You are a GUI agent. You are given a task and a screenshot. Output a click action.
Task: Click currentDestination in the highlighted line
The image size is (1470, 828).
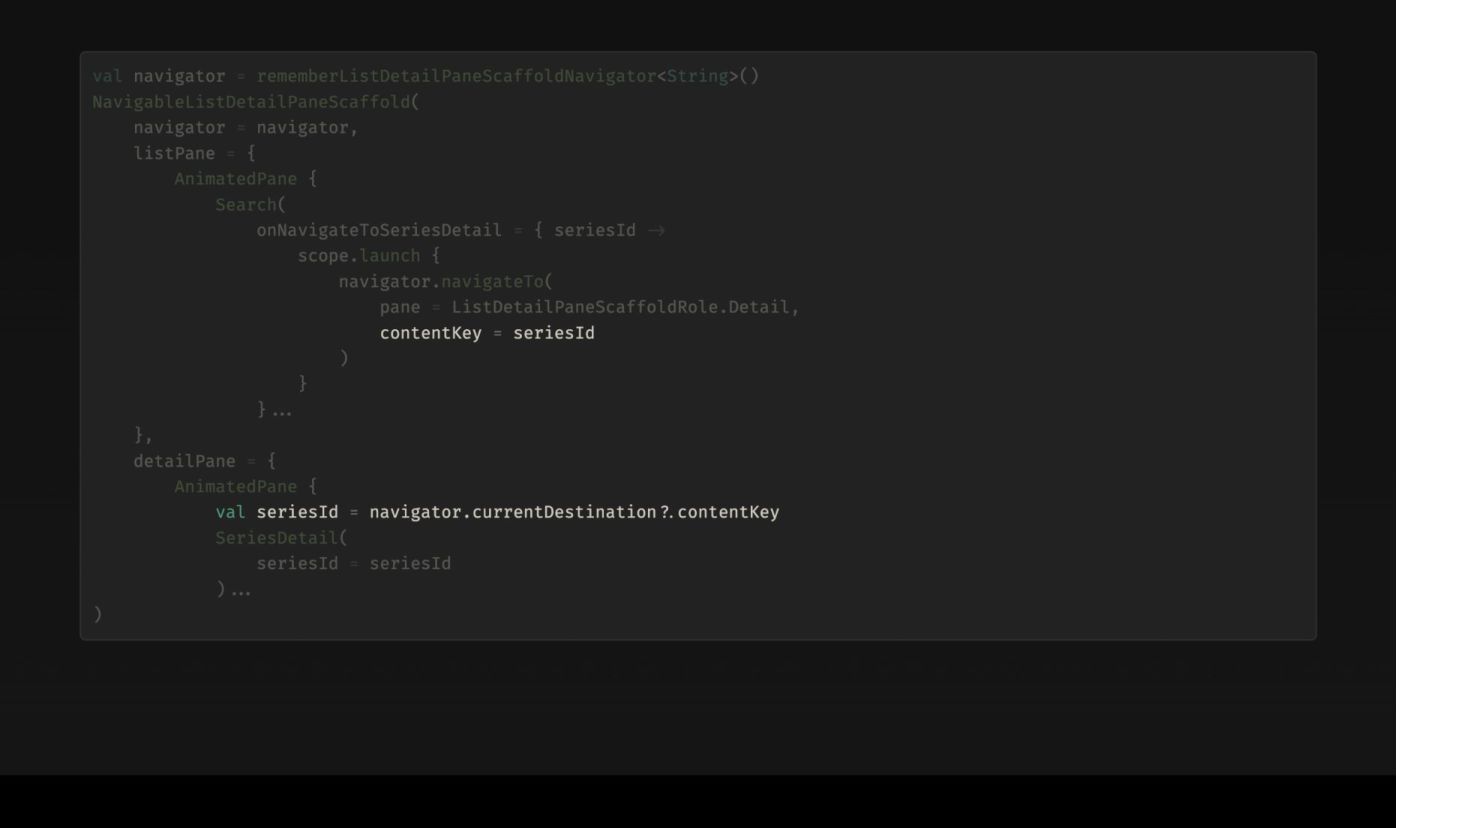(x=564, y=512)
